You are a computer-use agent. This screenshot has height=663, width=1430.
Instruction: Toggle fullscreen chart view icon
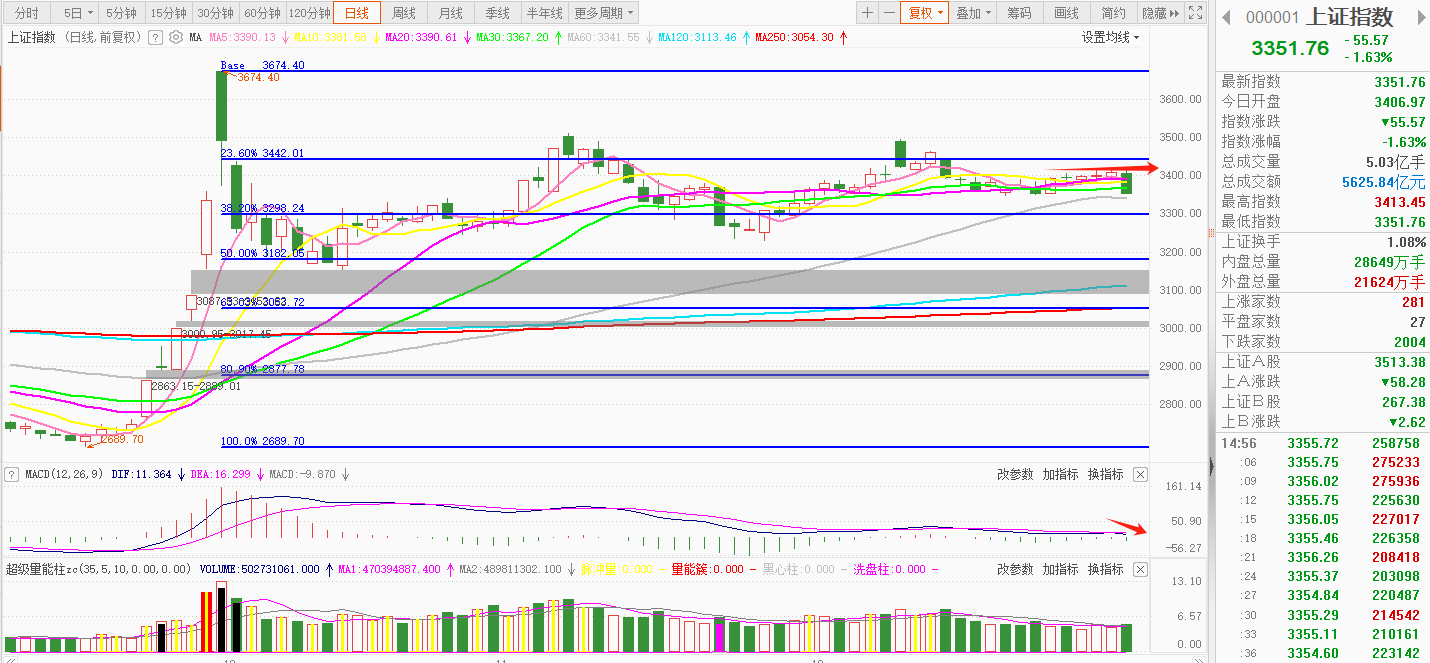click(x=1196, y=13)
